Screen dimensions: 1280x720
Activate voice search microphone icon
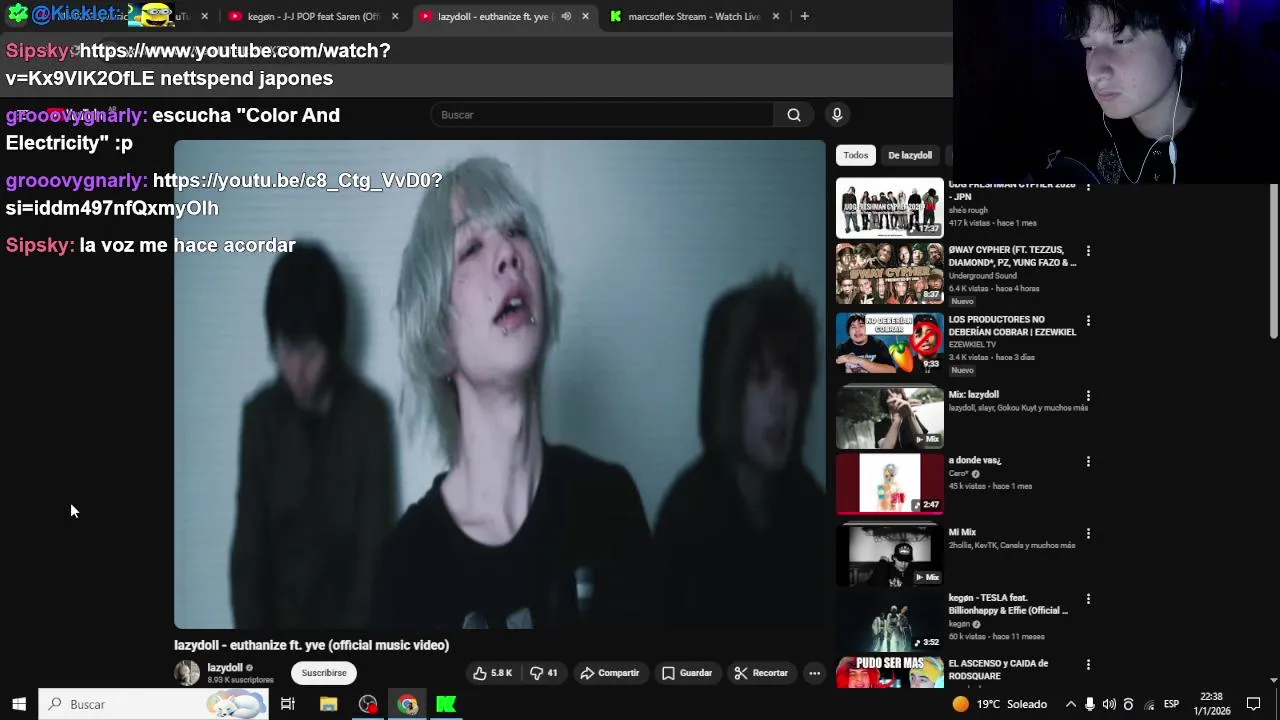click(x=837, y=115)
